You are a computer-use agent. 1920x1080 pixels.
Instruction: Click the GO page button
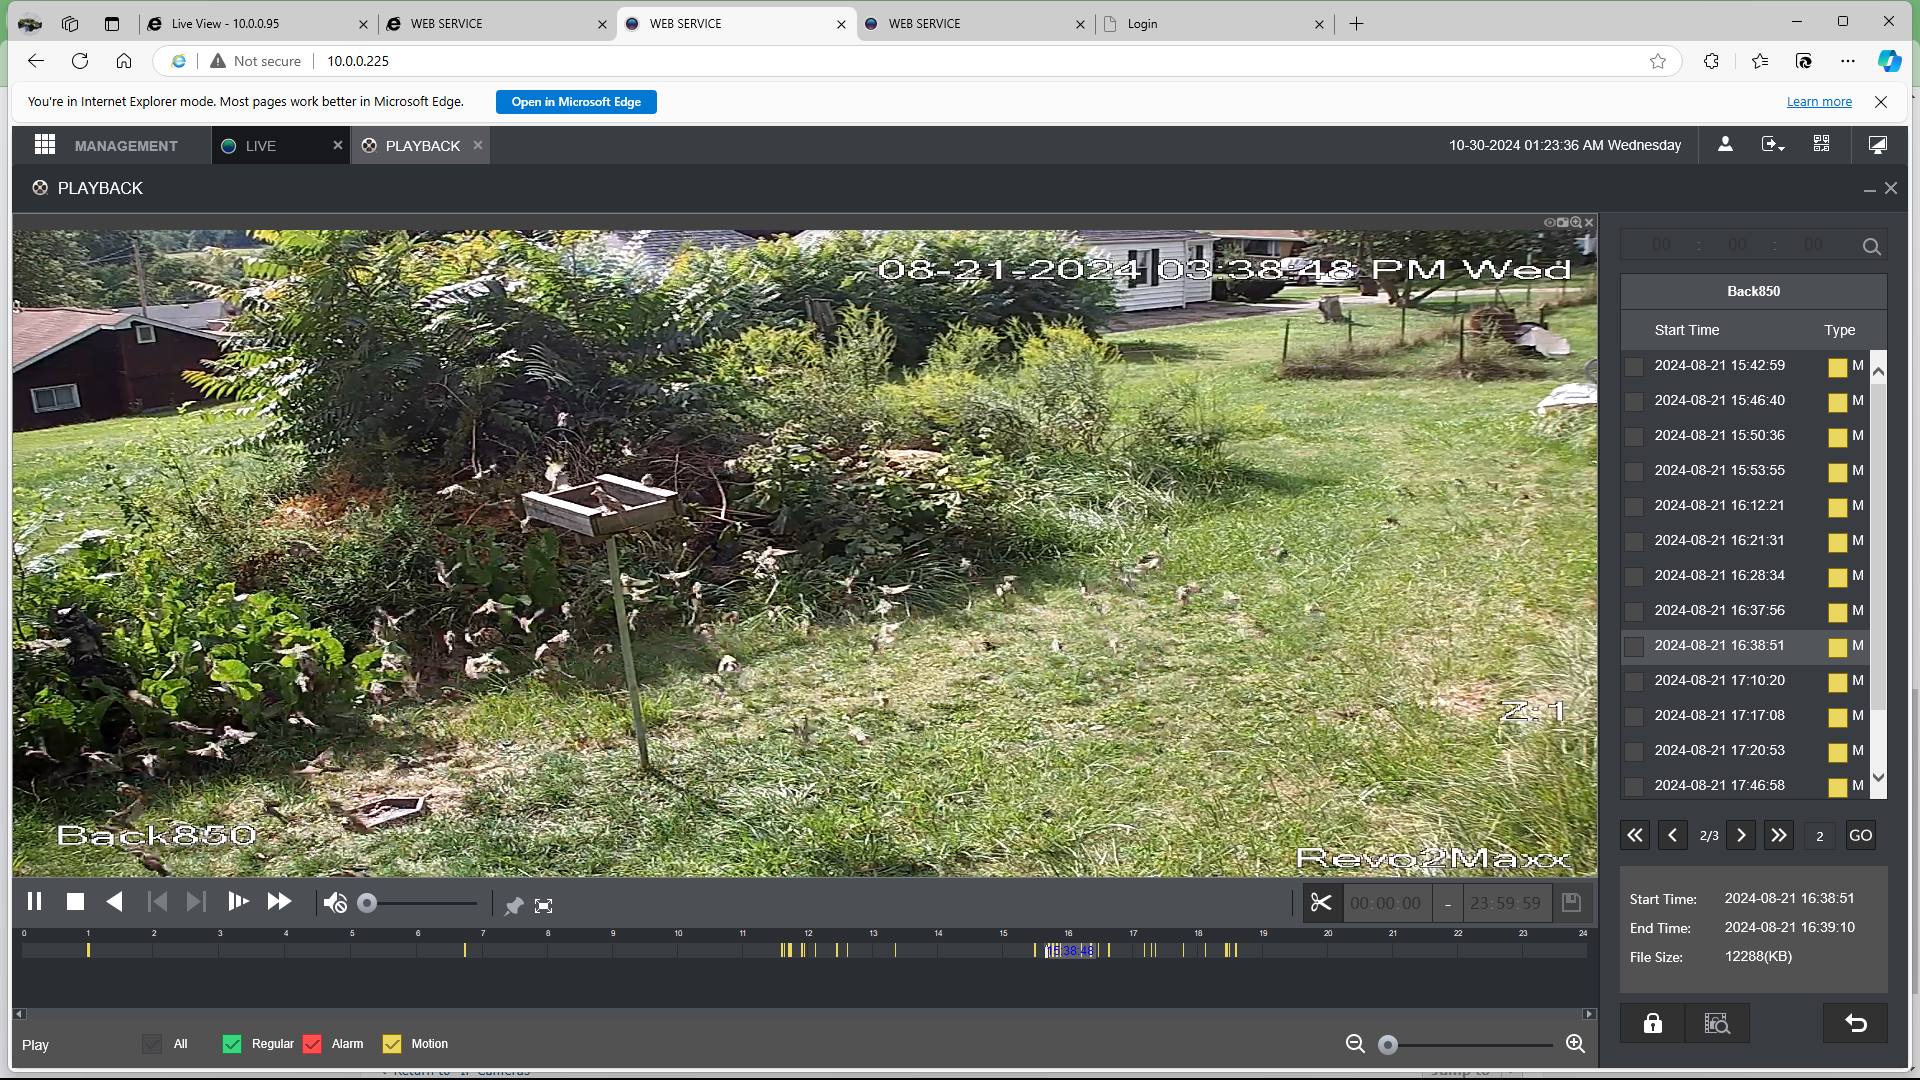tap(1860, 835)
